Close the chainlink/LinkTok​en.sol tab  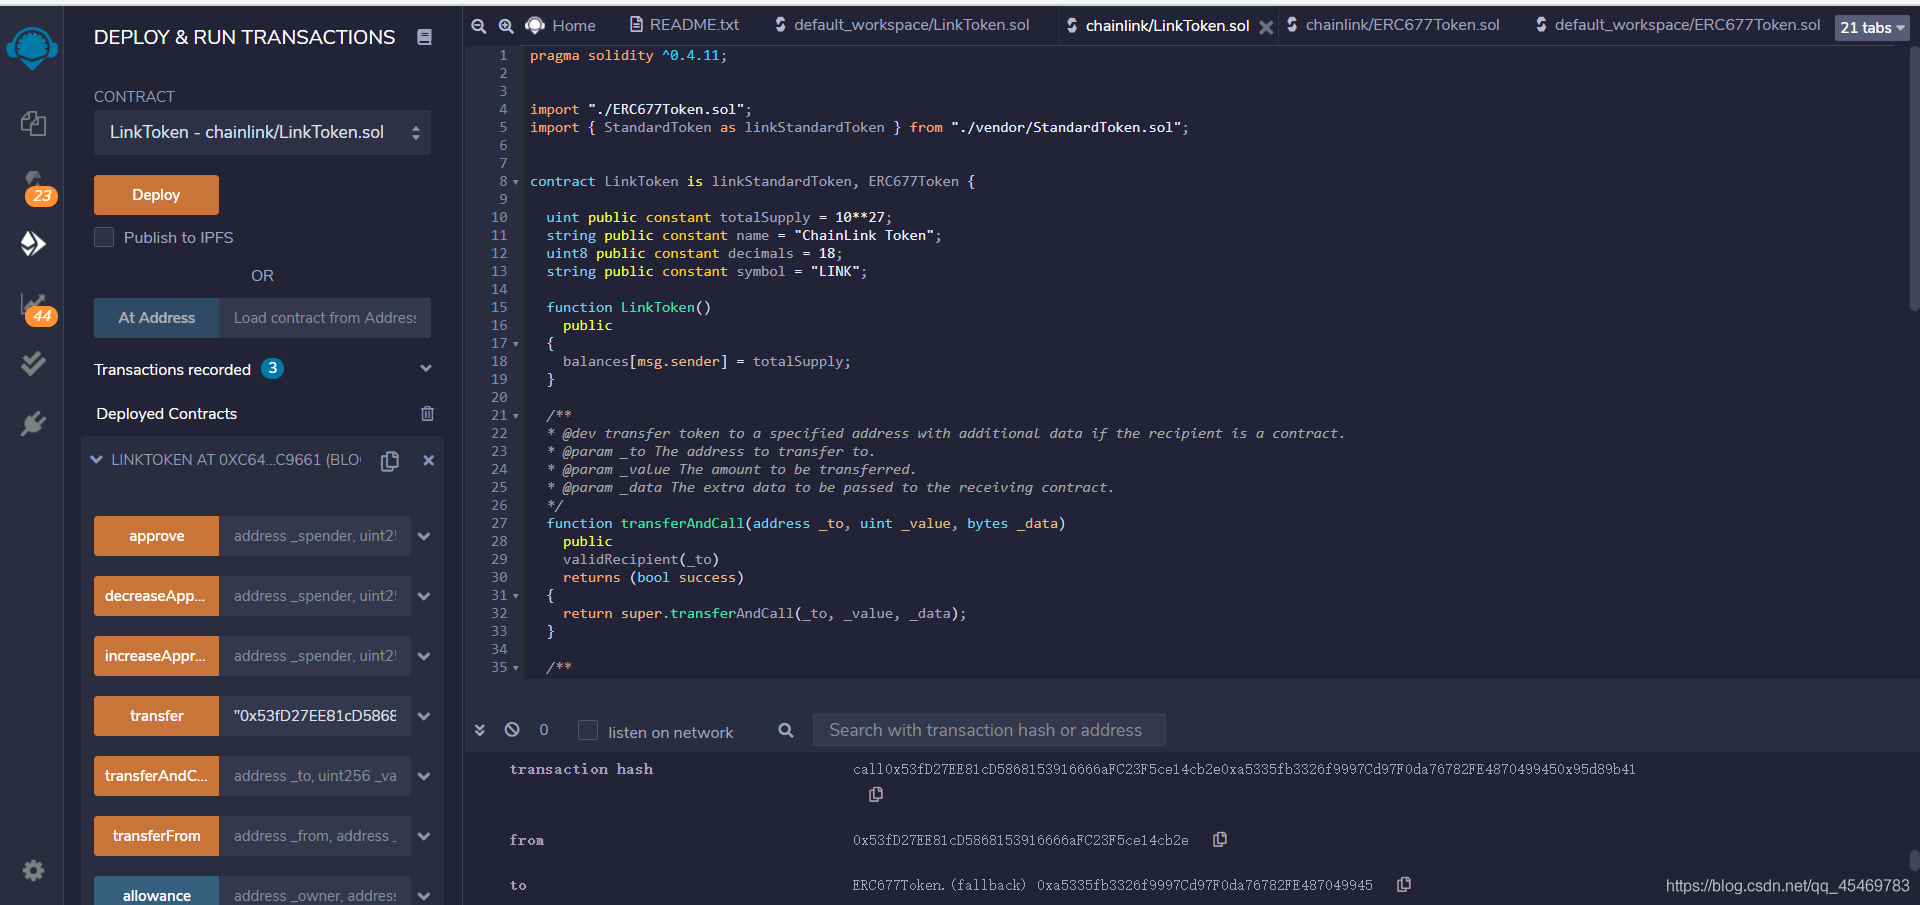[x=1266, y=27]
